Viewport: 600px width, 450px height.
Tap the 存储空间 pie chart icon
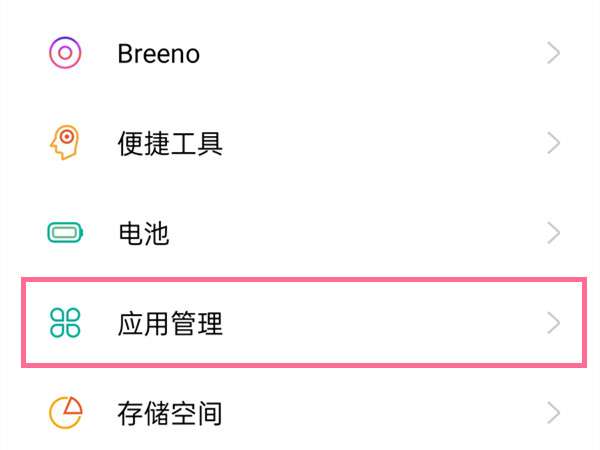coord(65,412)
